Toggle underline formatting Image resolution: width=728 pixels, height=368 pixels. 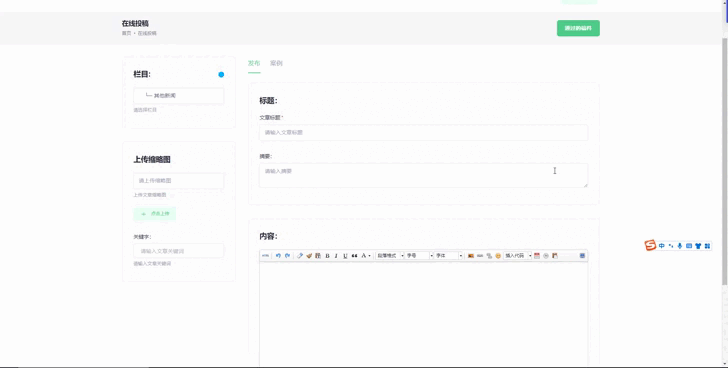345,256
